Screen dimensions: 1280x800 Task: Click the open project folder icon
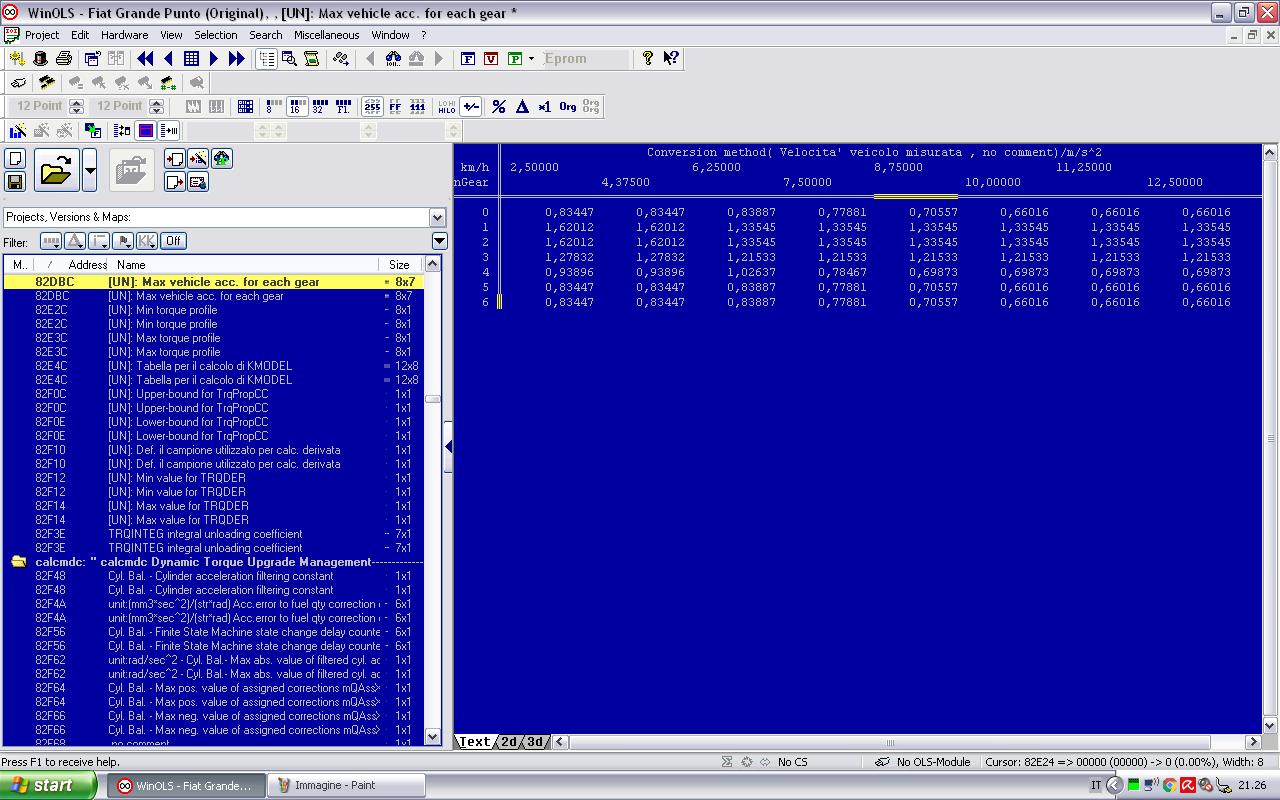pyautogui.click(x=56, y=171)
